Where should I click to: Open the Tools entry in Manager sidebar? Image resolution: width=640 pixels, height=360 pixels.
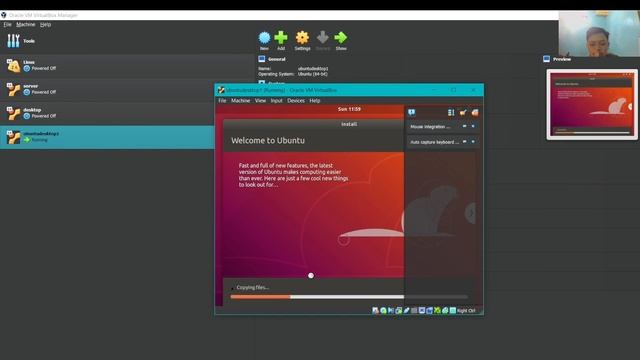click(127, 41)
